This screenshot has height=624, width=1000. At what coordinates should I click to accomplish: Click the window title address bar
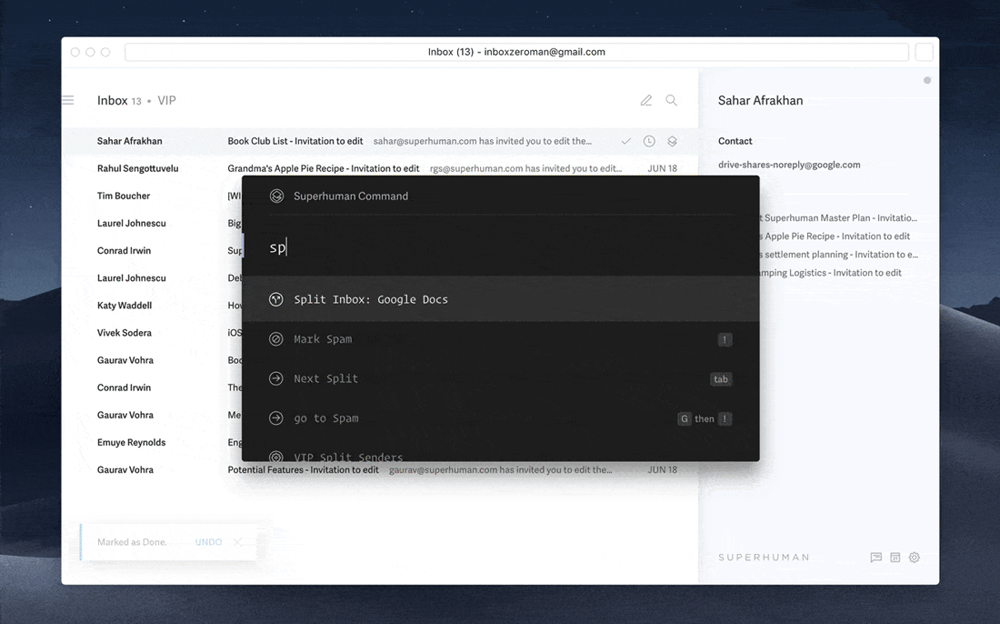517,52
